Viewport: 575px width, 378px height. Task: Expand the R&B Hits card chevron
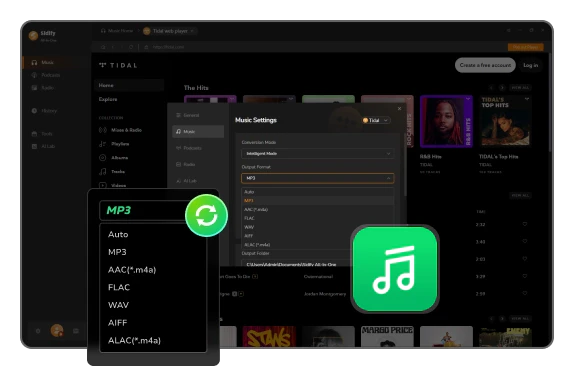tap(468, 99)
